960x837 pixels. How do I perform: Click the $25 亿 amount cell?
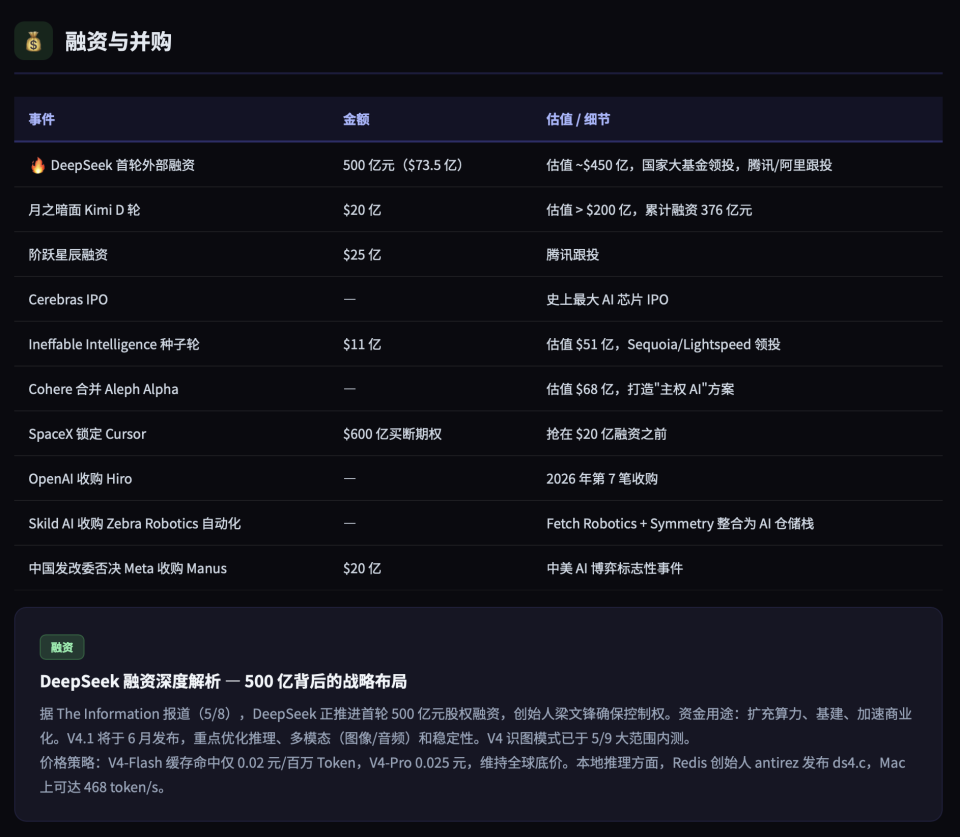pos(362,255)
